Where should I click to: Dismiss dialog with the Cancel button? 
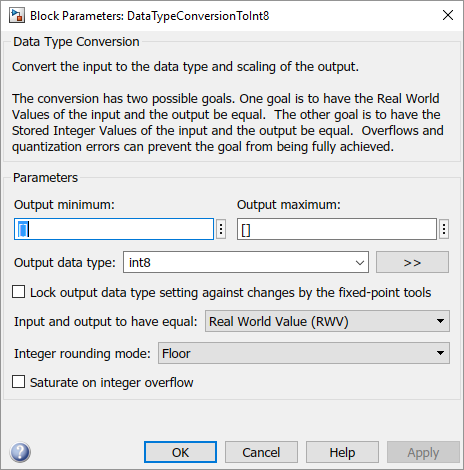[261, 452]
